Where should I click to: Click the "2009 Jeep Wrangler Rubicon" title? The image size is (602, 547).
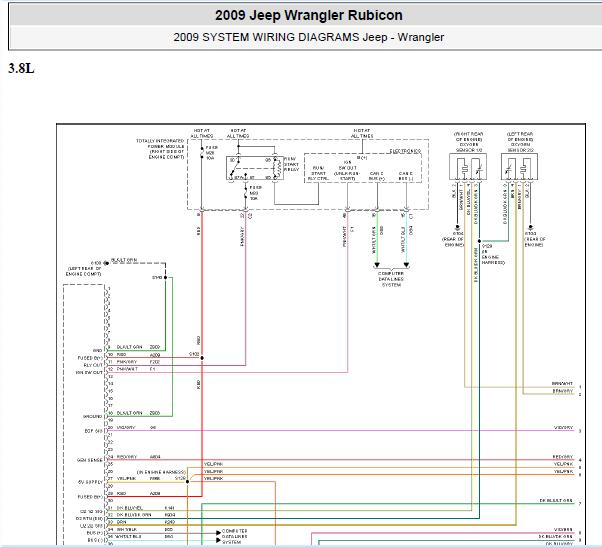(309, 15)
